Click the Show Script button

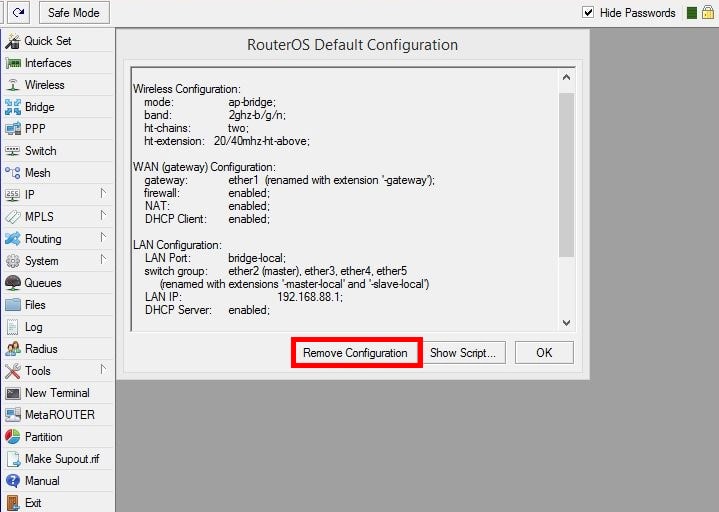(x=463, y=353)
